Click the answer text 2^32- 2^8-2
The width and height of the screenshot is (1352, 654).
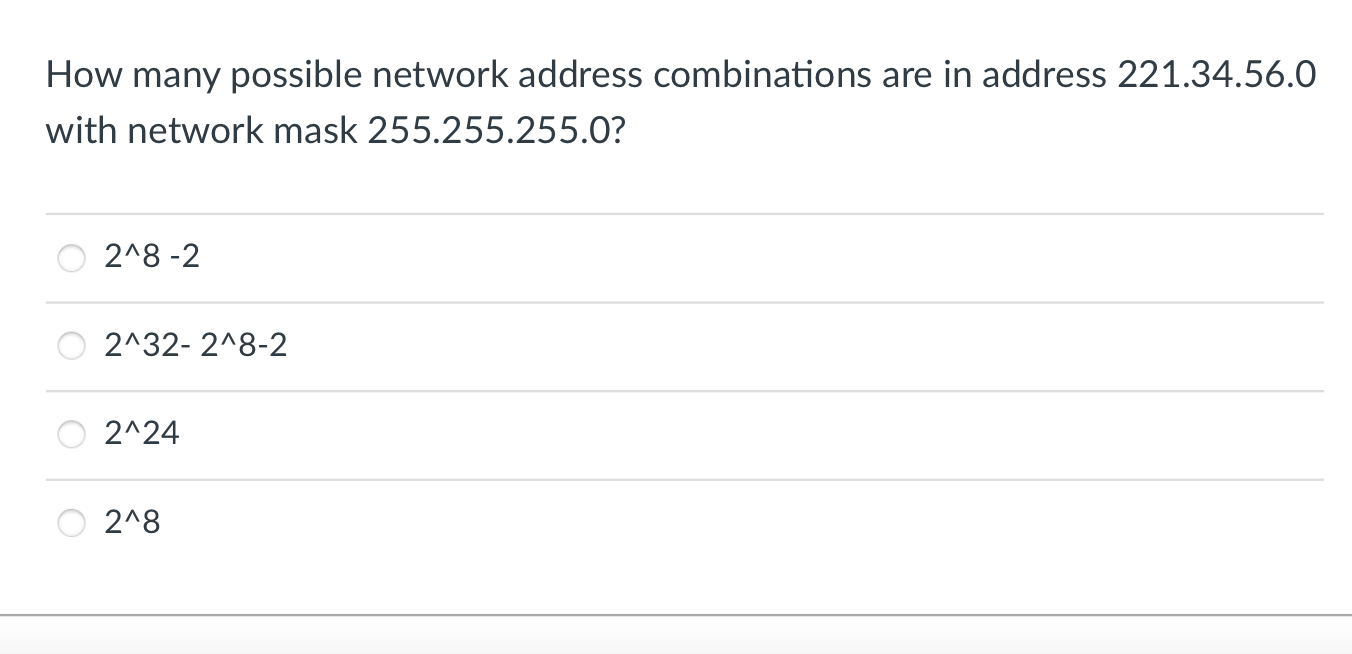coord(195,346)
